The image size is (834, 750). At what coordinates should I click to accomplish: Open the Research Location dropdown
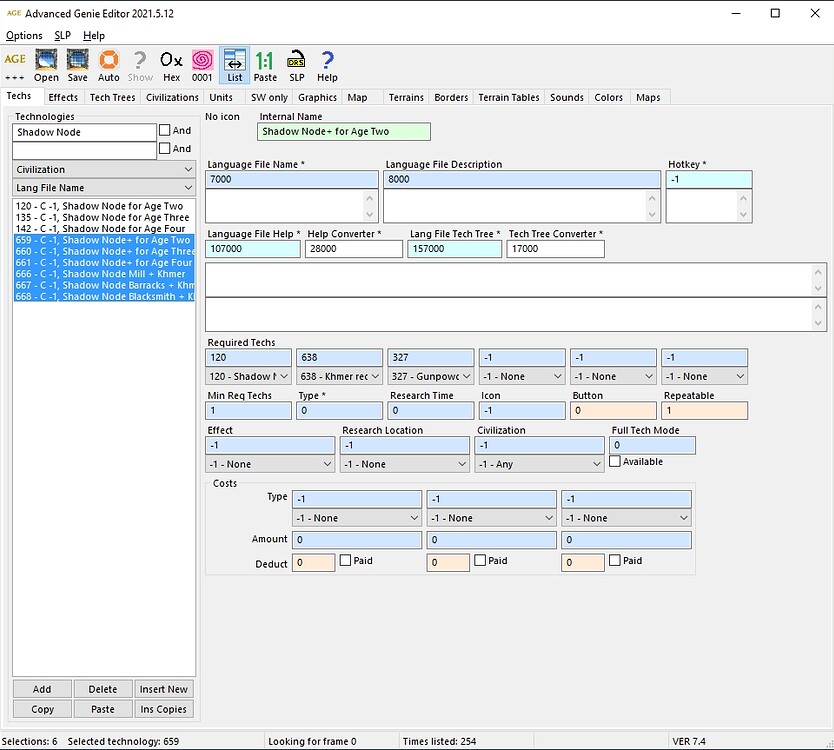[x=404, y=462]
